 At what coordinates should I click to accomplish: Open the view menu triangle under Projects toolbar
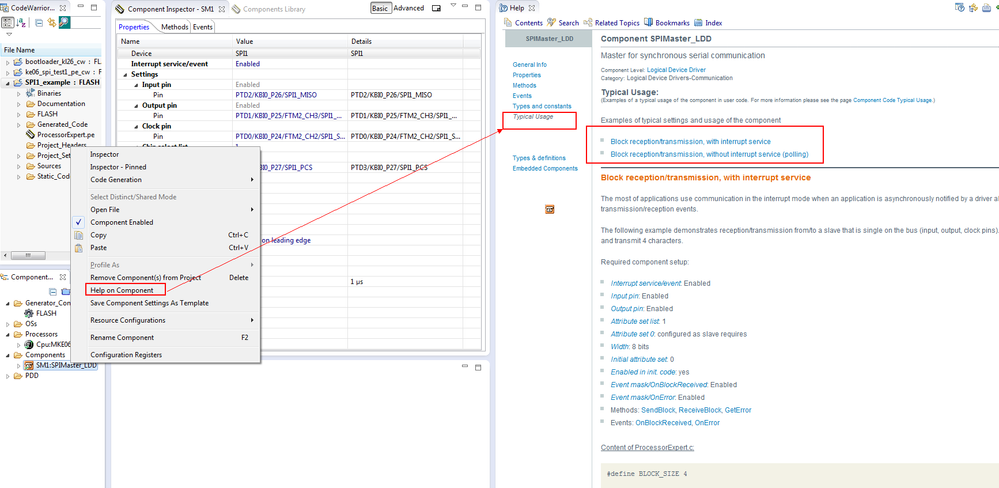pyautogui.click(x=9, y=34)
